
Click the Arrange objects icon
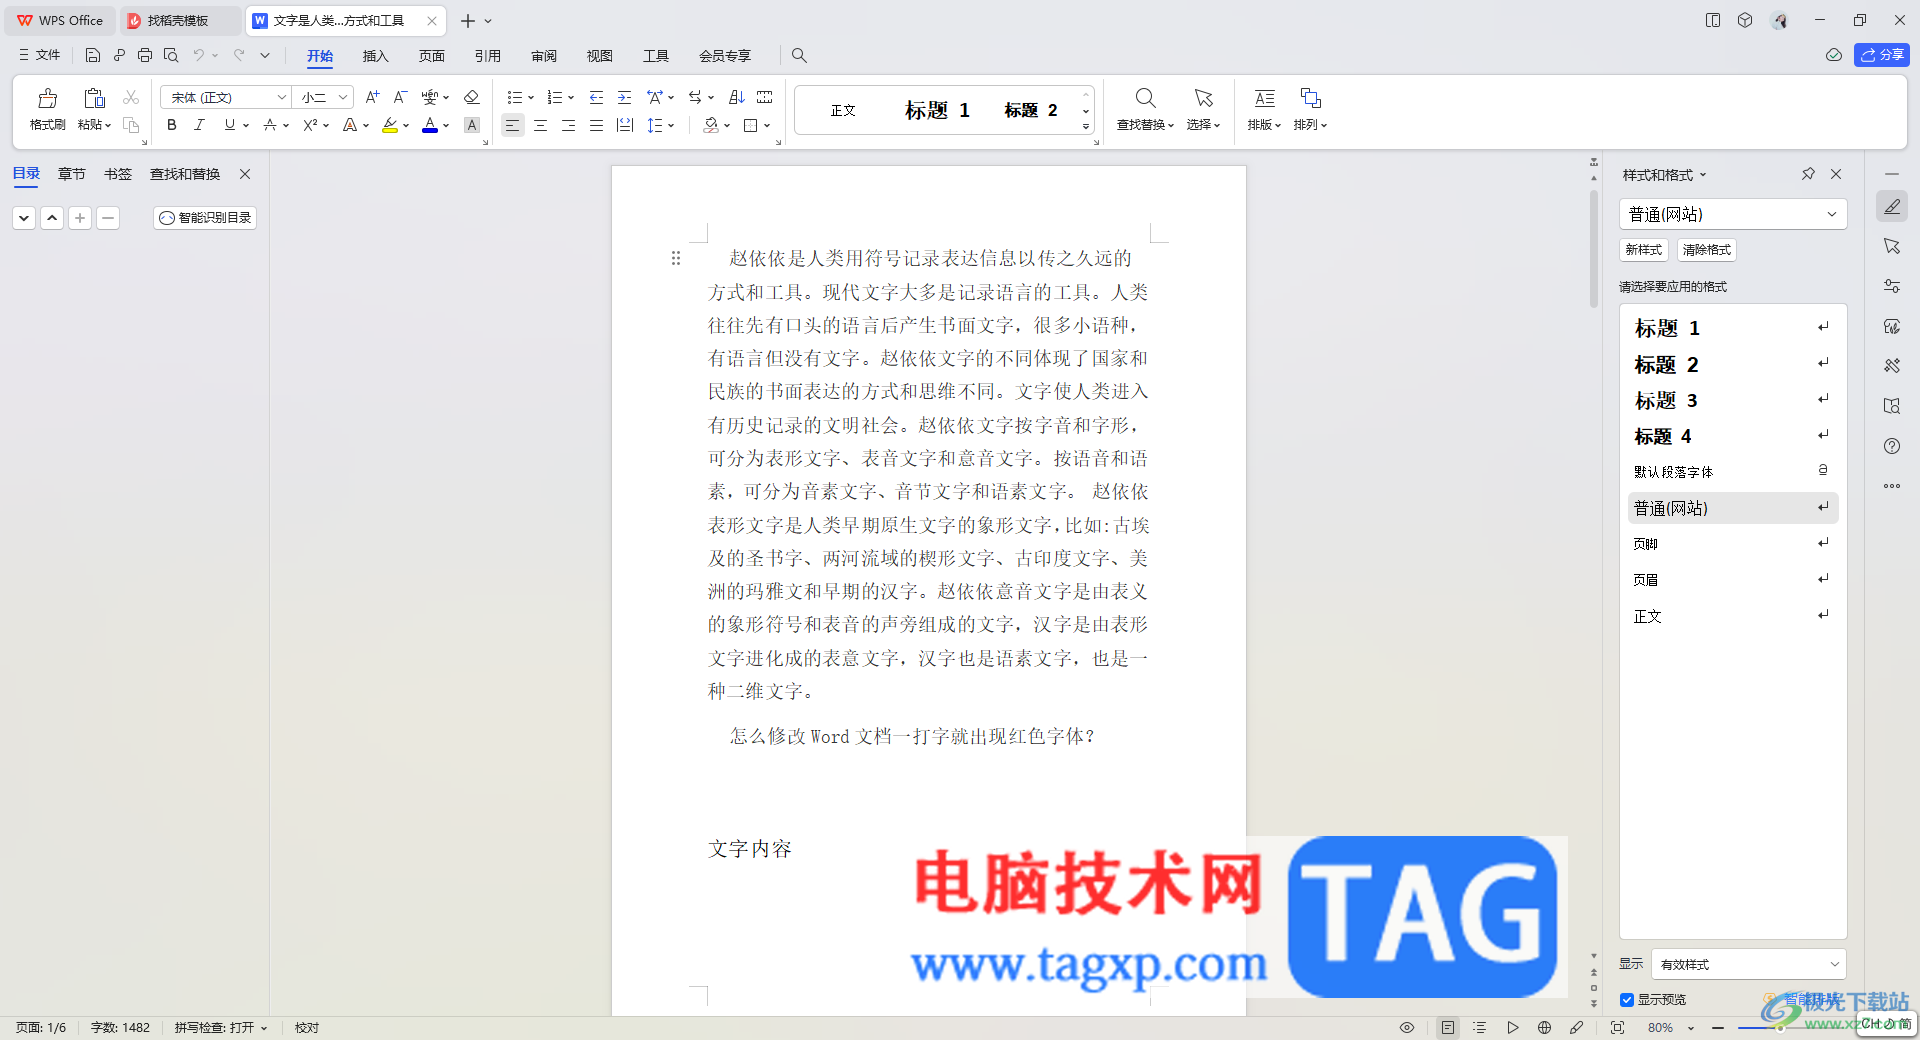1310,98
